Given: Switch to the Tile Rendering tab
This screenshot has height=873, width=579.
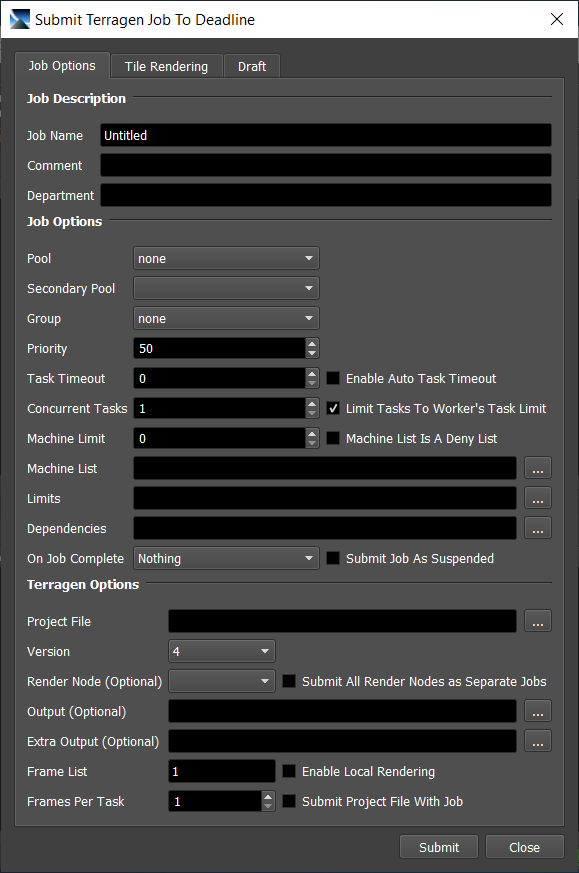Looking at the screenshot, I should point(166,66).
